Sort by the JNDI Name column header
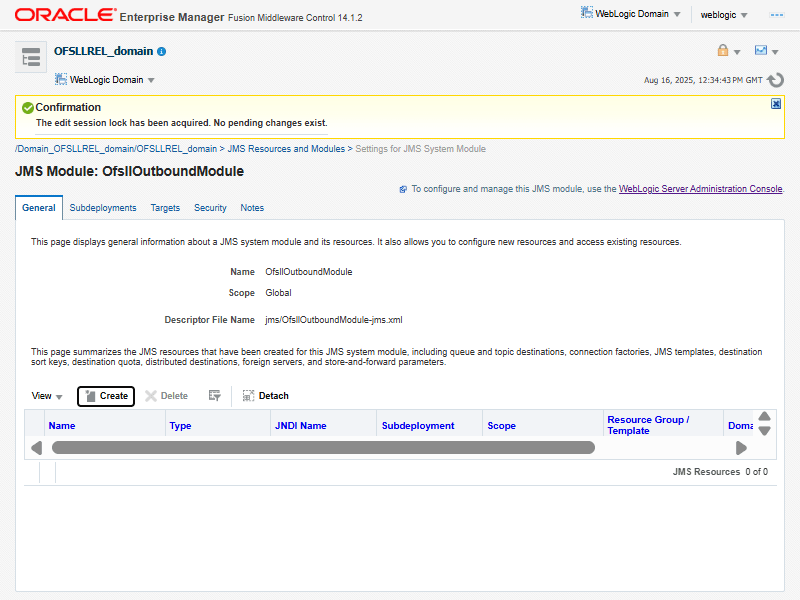 tap(301, 426)
